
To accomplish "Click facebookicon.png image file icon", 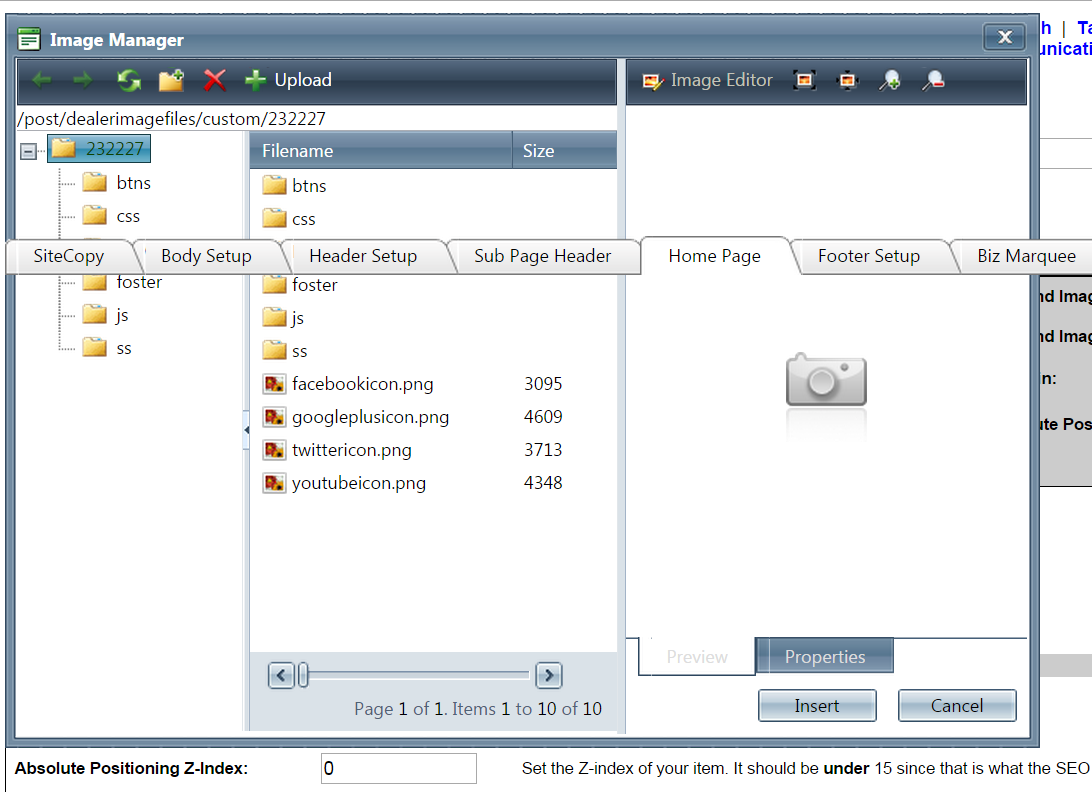I will [x=274, y=384].
